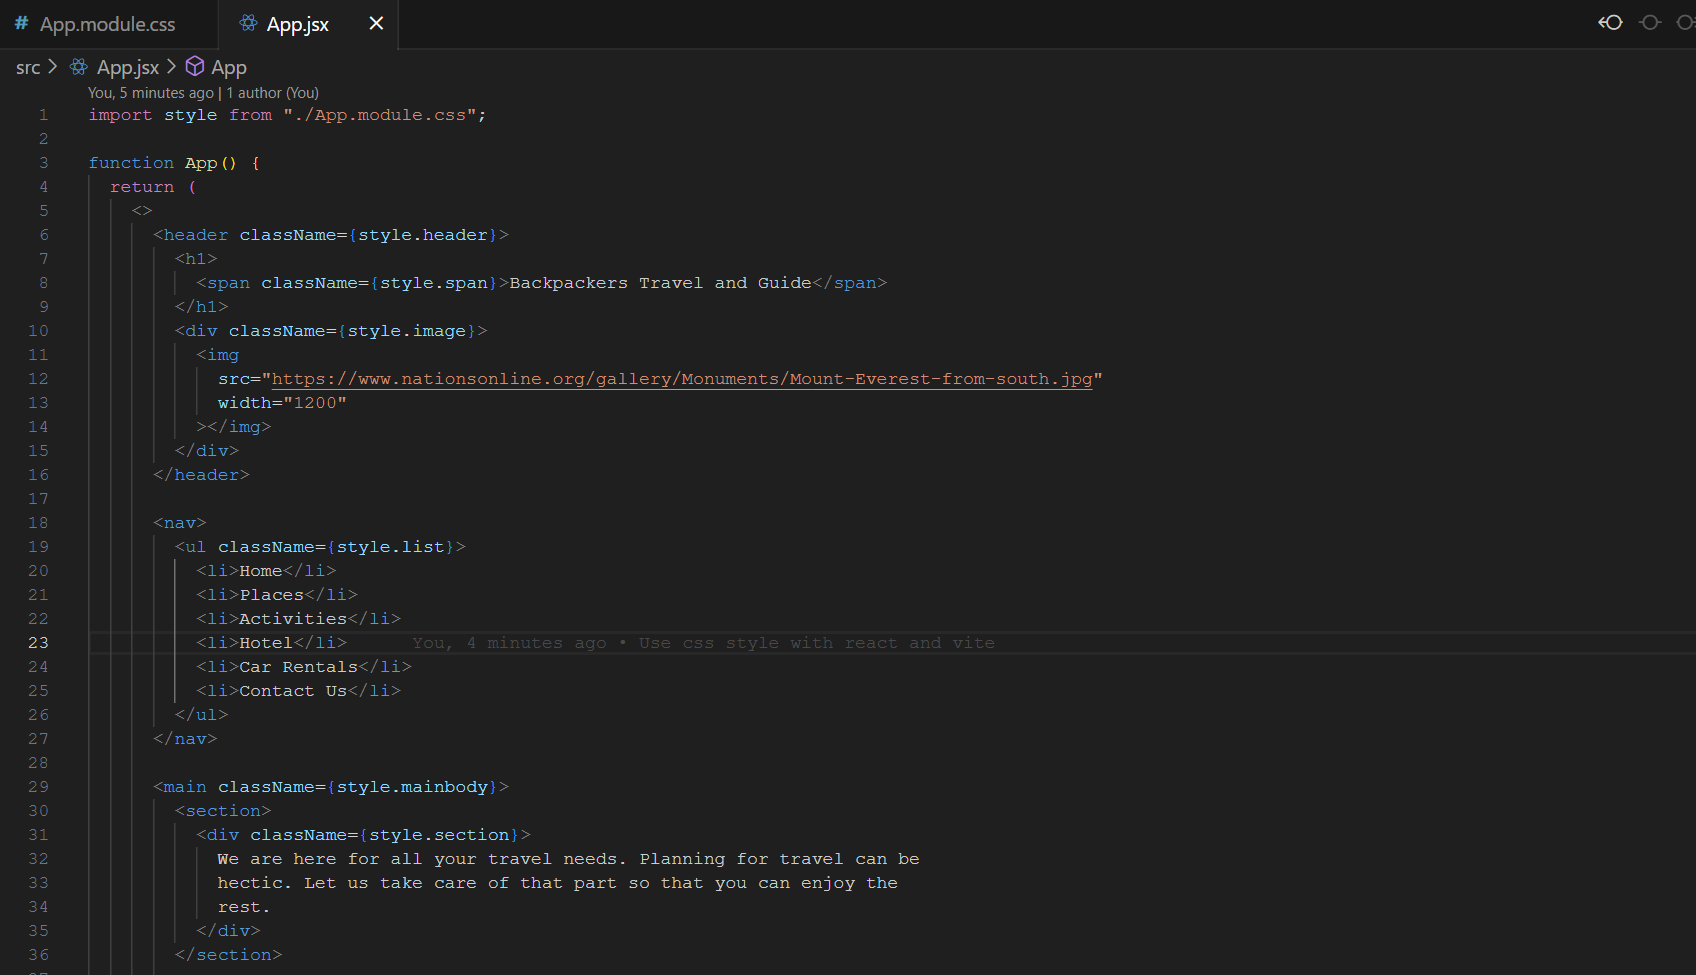This screenshot has width=1696, height=975.
Task: Open the App symbol breadcrumb dropdown
Action: pos(229,66)
